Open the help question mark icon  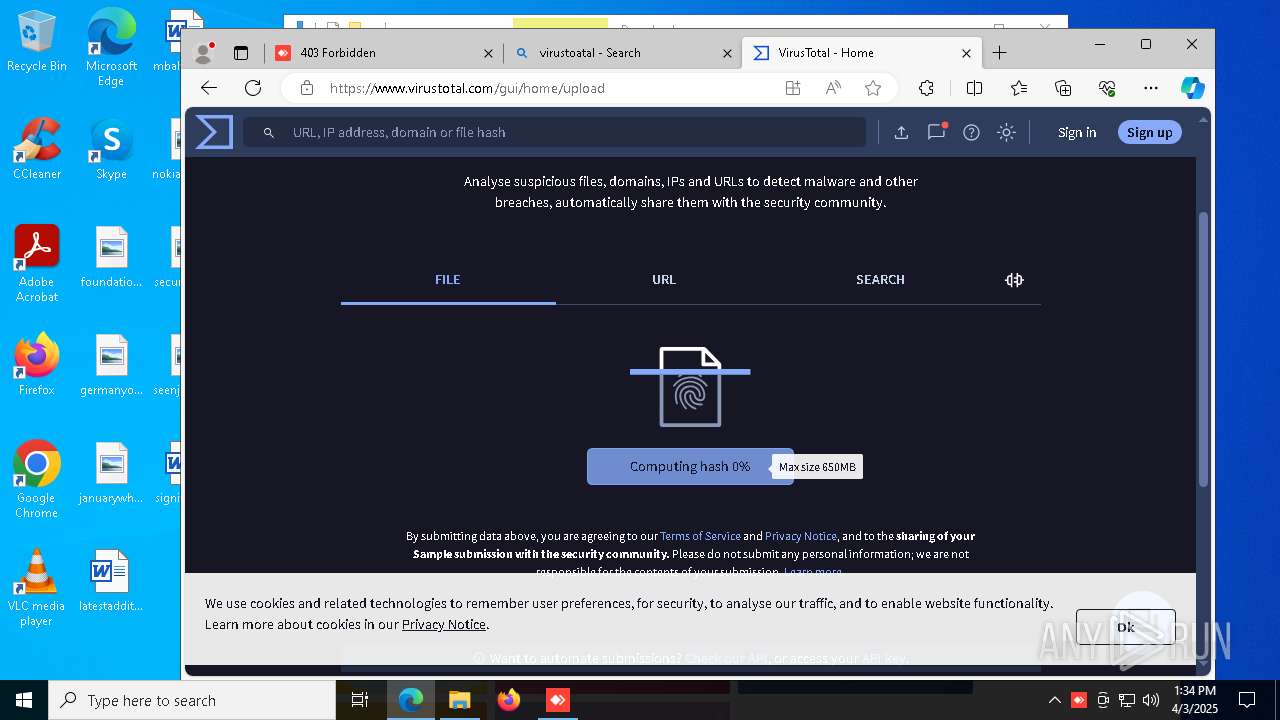pyautogui.click(x=971, y=132)
